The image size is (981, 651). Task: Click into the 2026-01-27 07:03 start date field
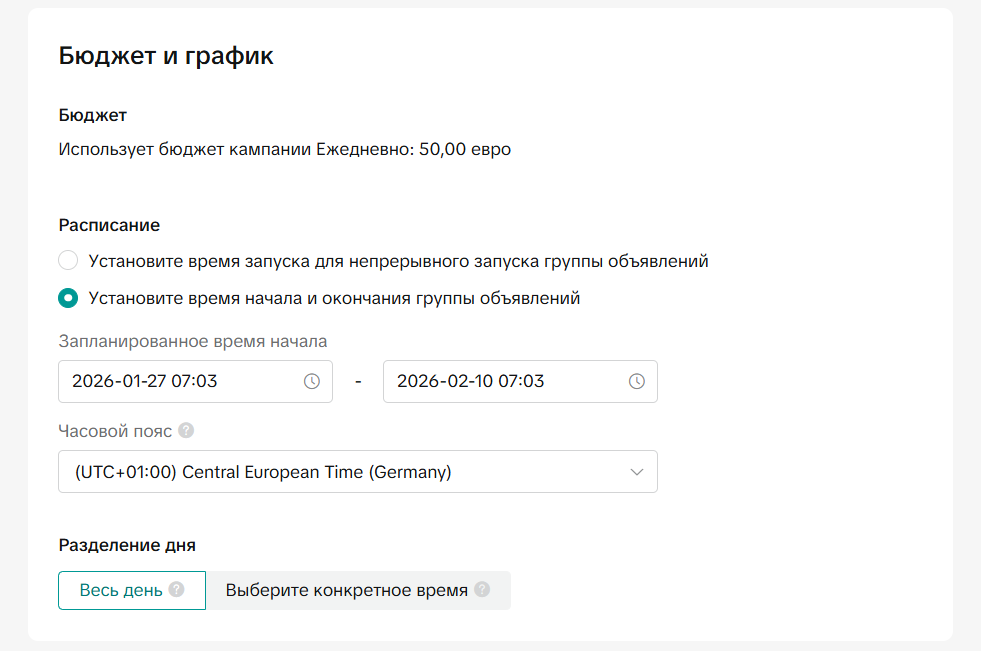pyautogui.click(x=180, y=381)
